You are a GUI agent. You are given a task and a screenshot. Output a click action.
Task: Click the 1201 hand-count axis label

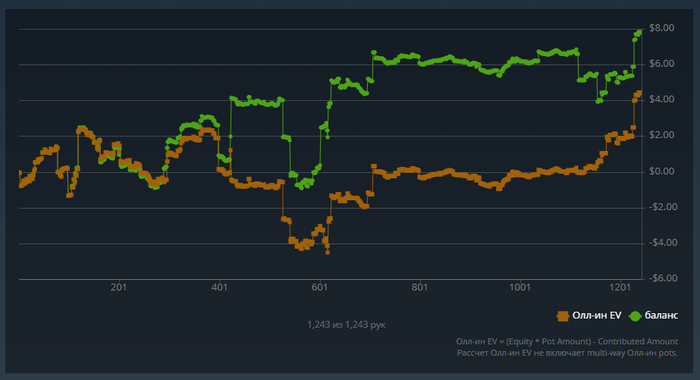point(620,287)
